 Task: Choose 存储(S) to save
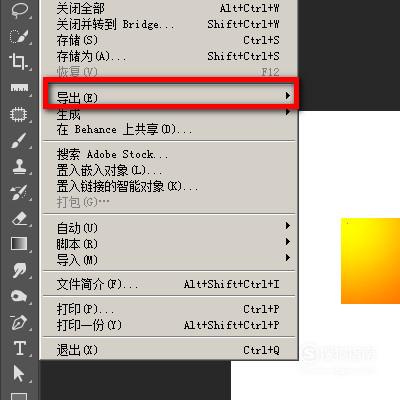(169, 40)
